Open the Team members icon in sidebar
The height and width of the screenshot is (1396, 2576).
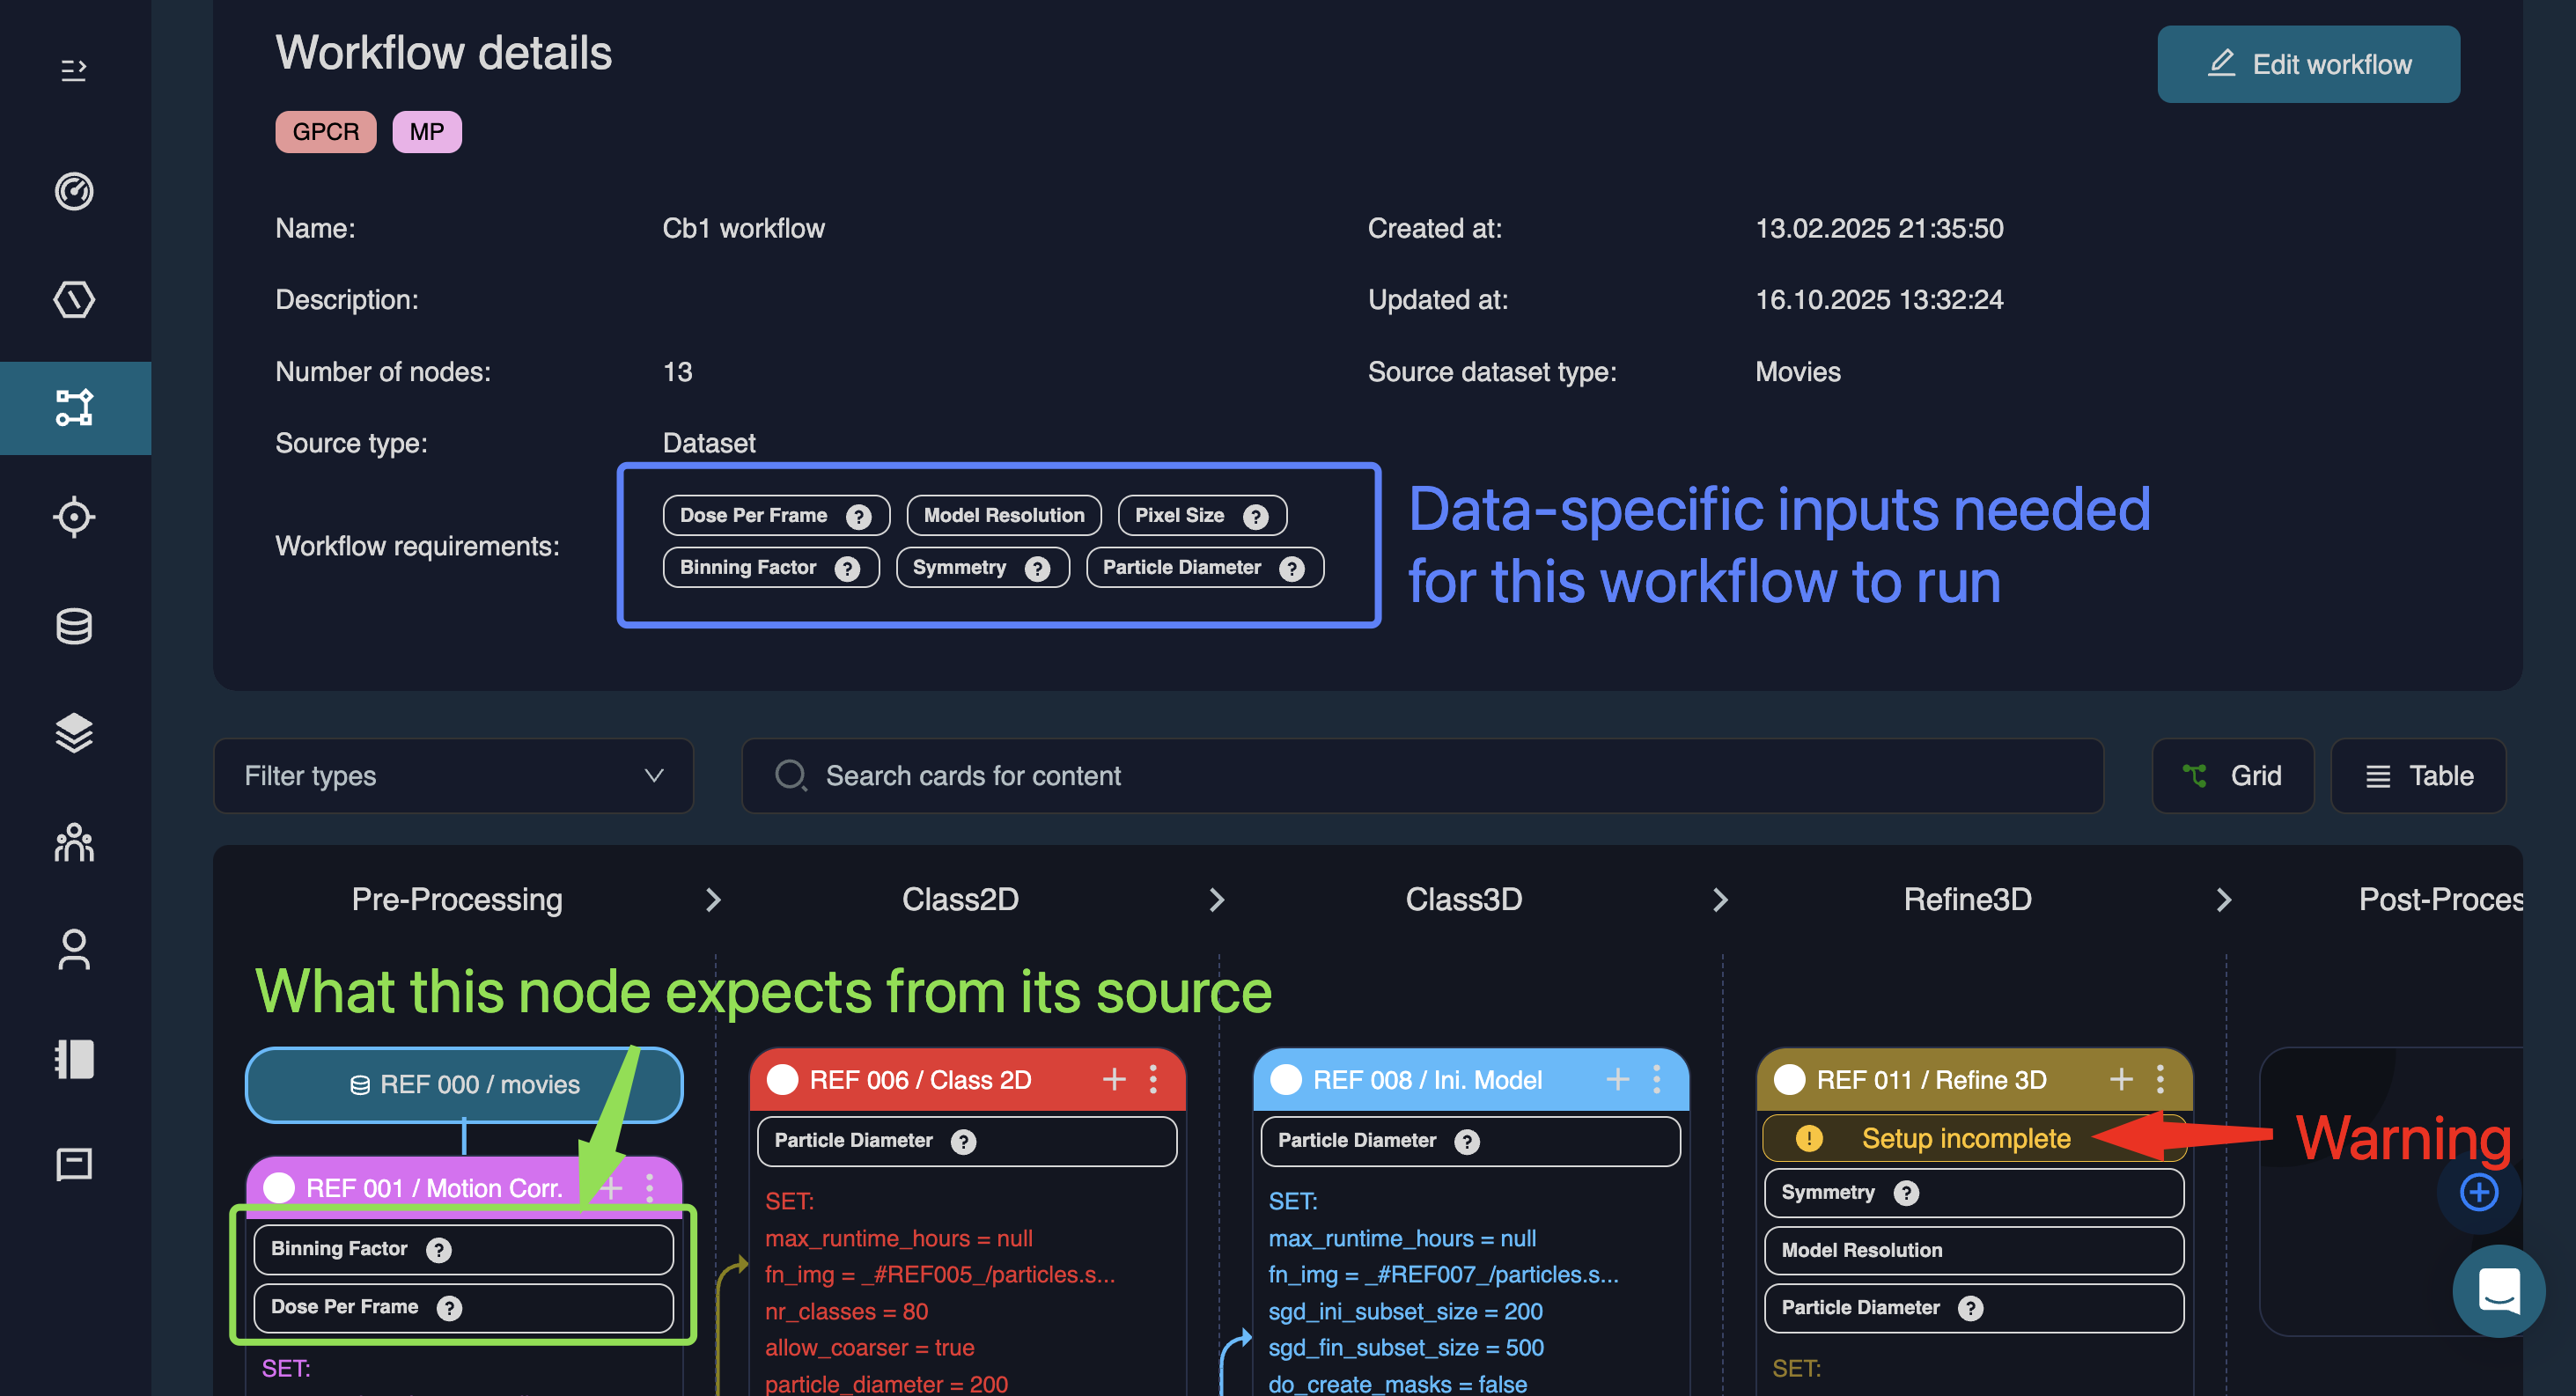[x=73, y=843]
